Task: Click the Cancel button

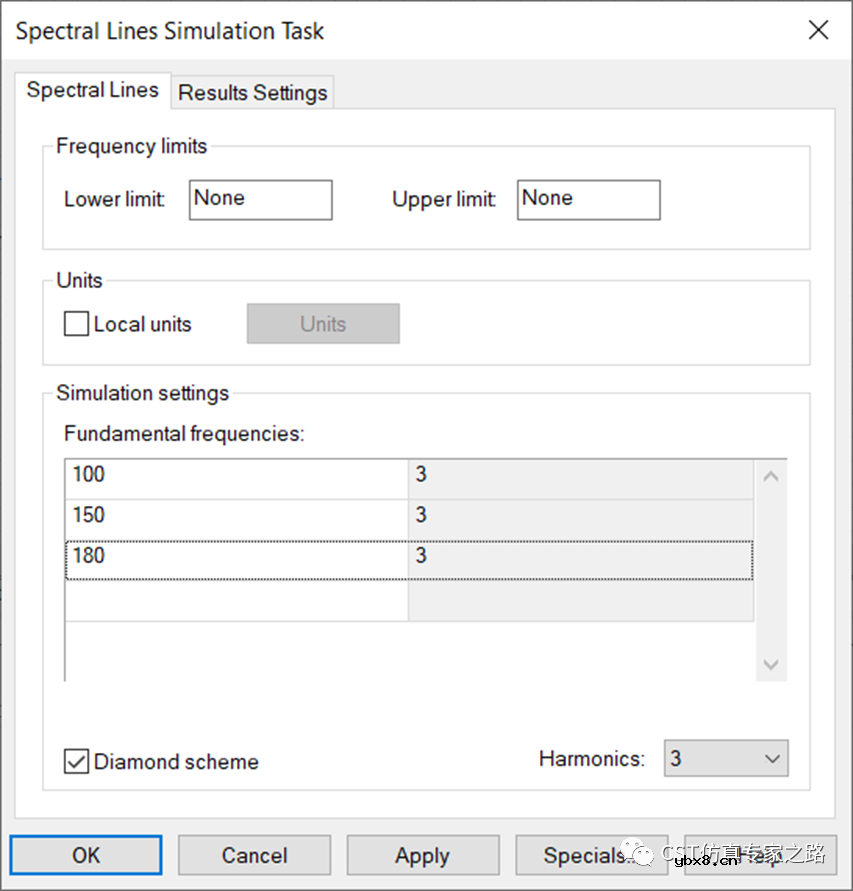Action: 254,856
